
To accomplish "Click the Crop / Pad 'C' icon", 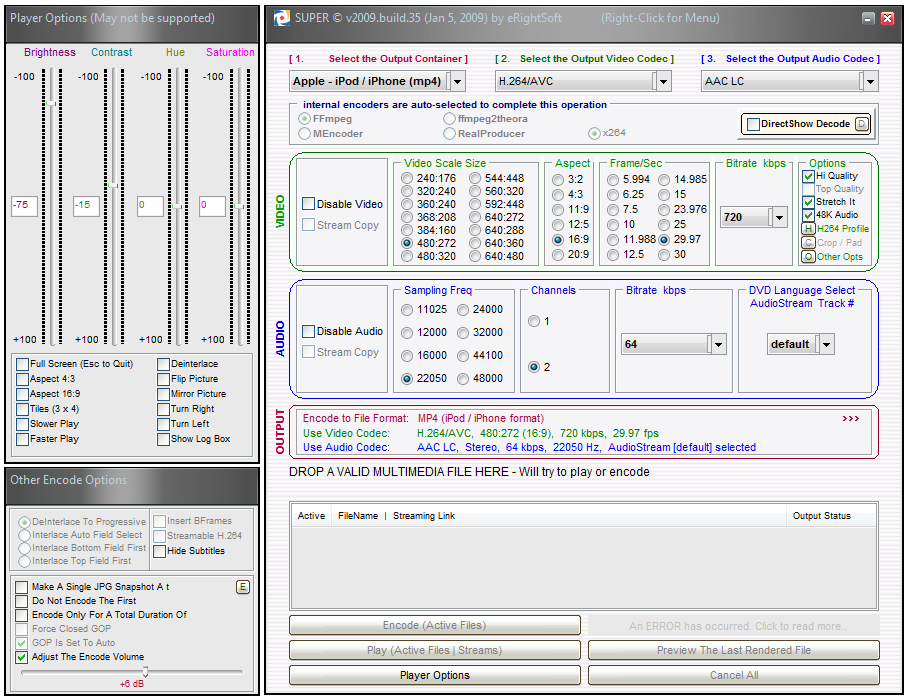I will [808, 242].
